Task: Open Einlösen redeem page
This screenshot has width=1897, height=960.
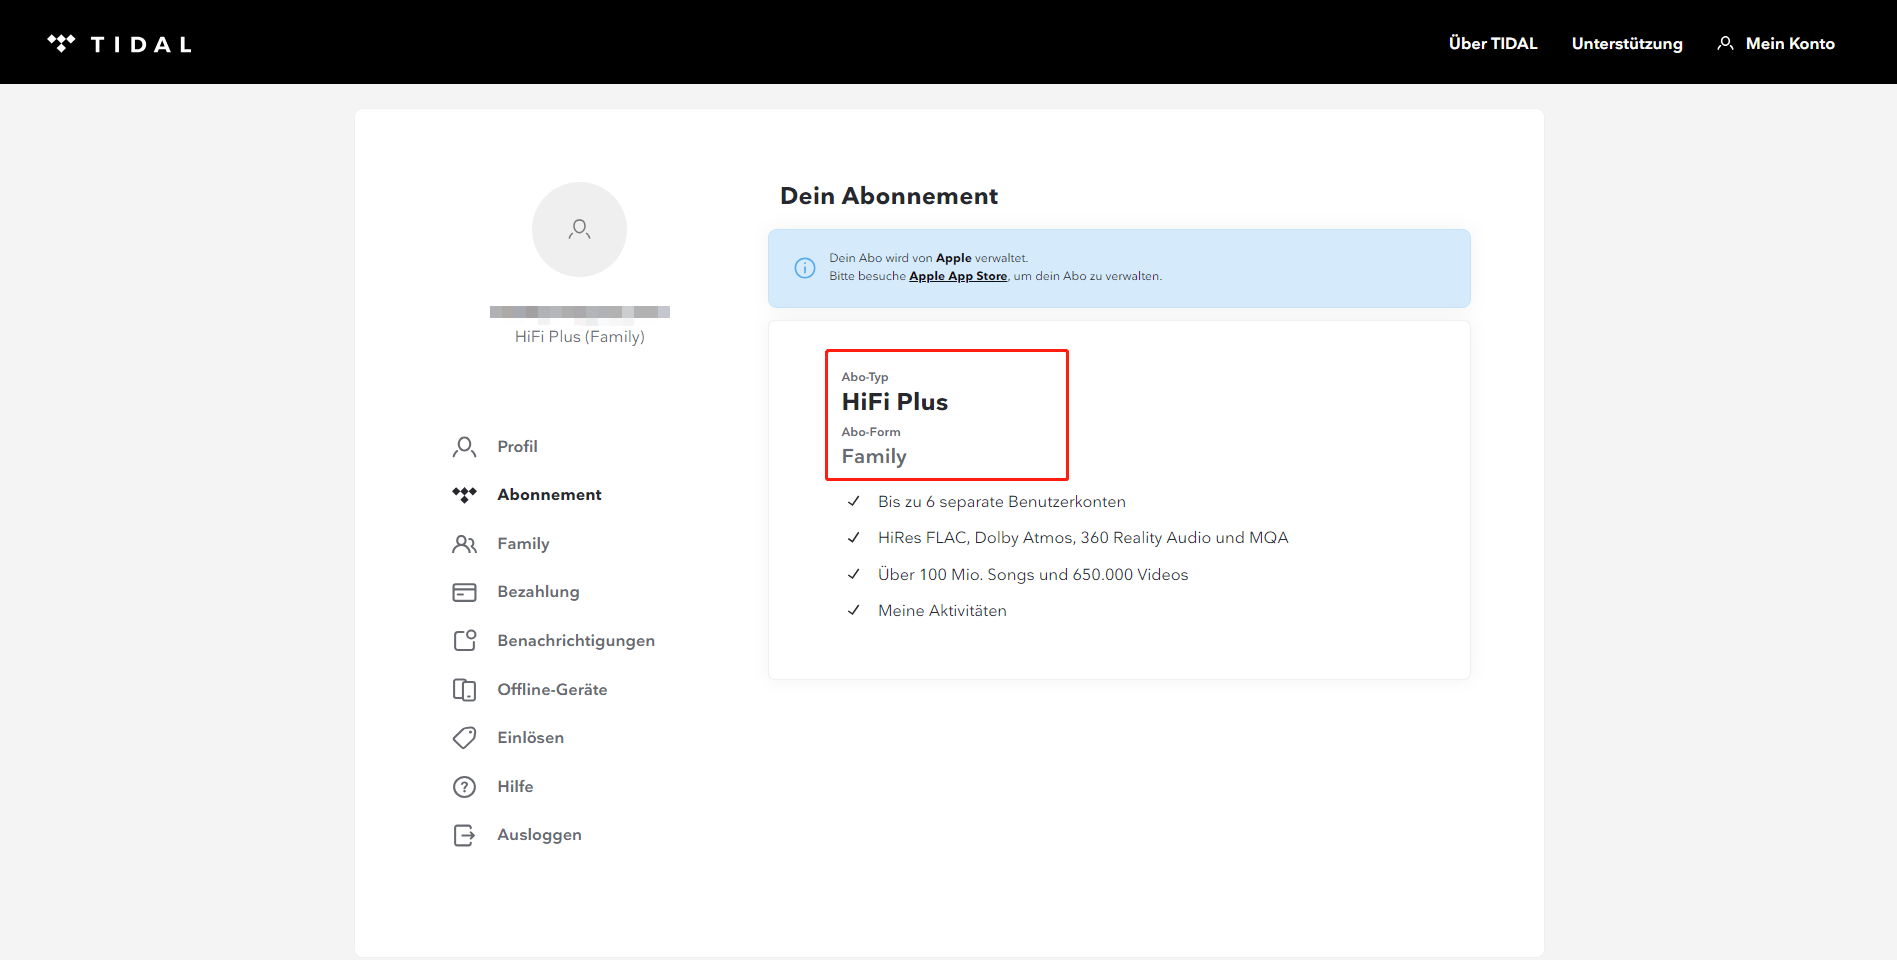Action: [x=530, y=737]
